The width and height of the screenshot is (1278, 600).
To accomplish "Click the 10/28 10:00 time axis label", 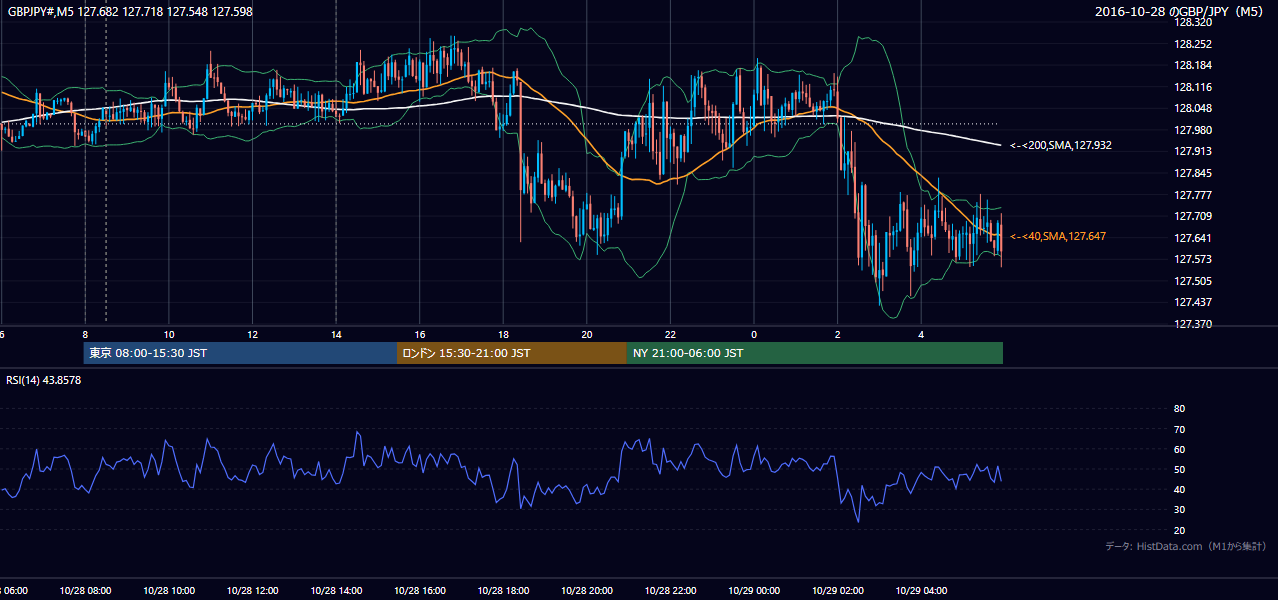I will [169, 591].
